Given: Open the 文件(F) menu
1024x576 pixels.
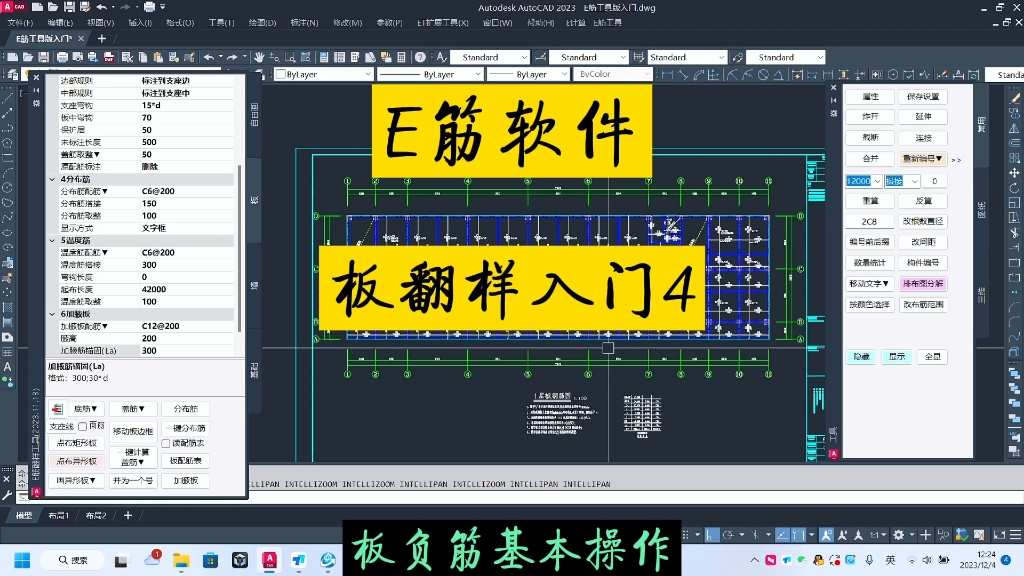Looking at the screenshot, I should point(20,22).
